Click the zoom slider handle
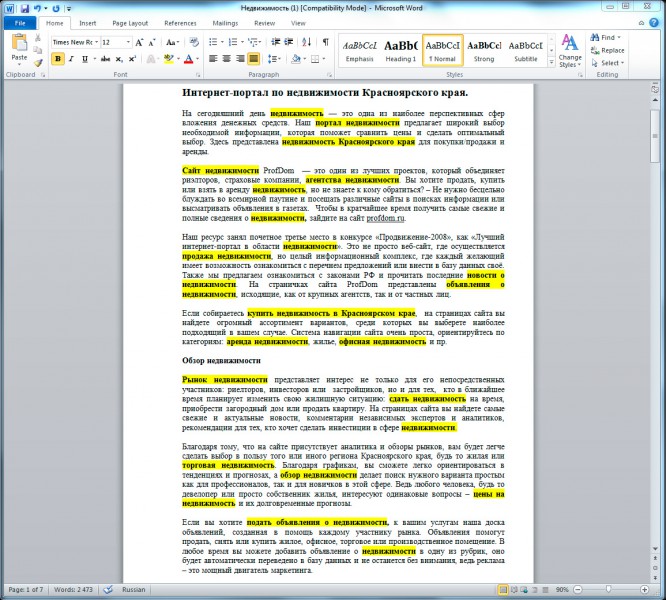Image resolution: width=666 pixels, height=600 pixels. pos(608,589)
